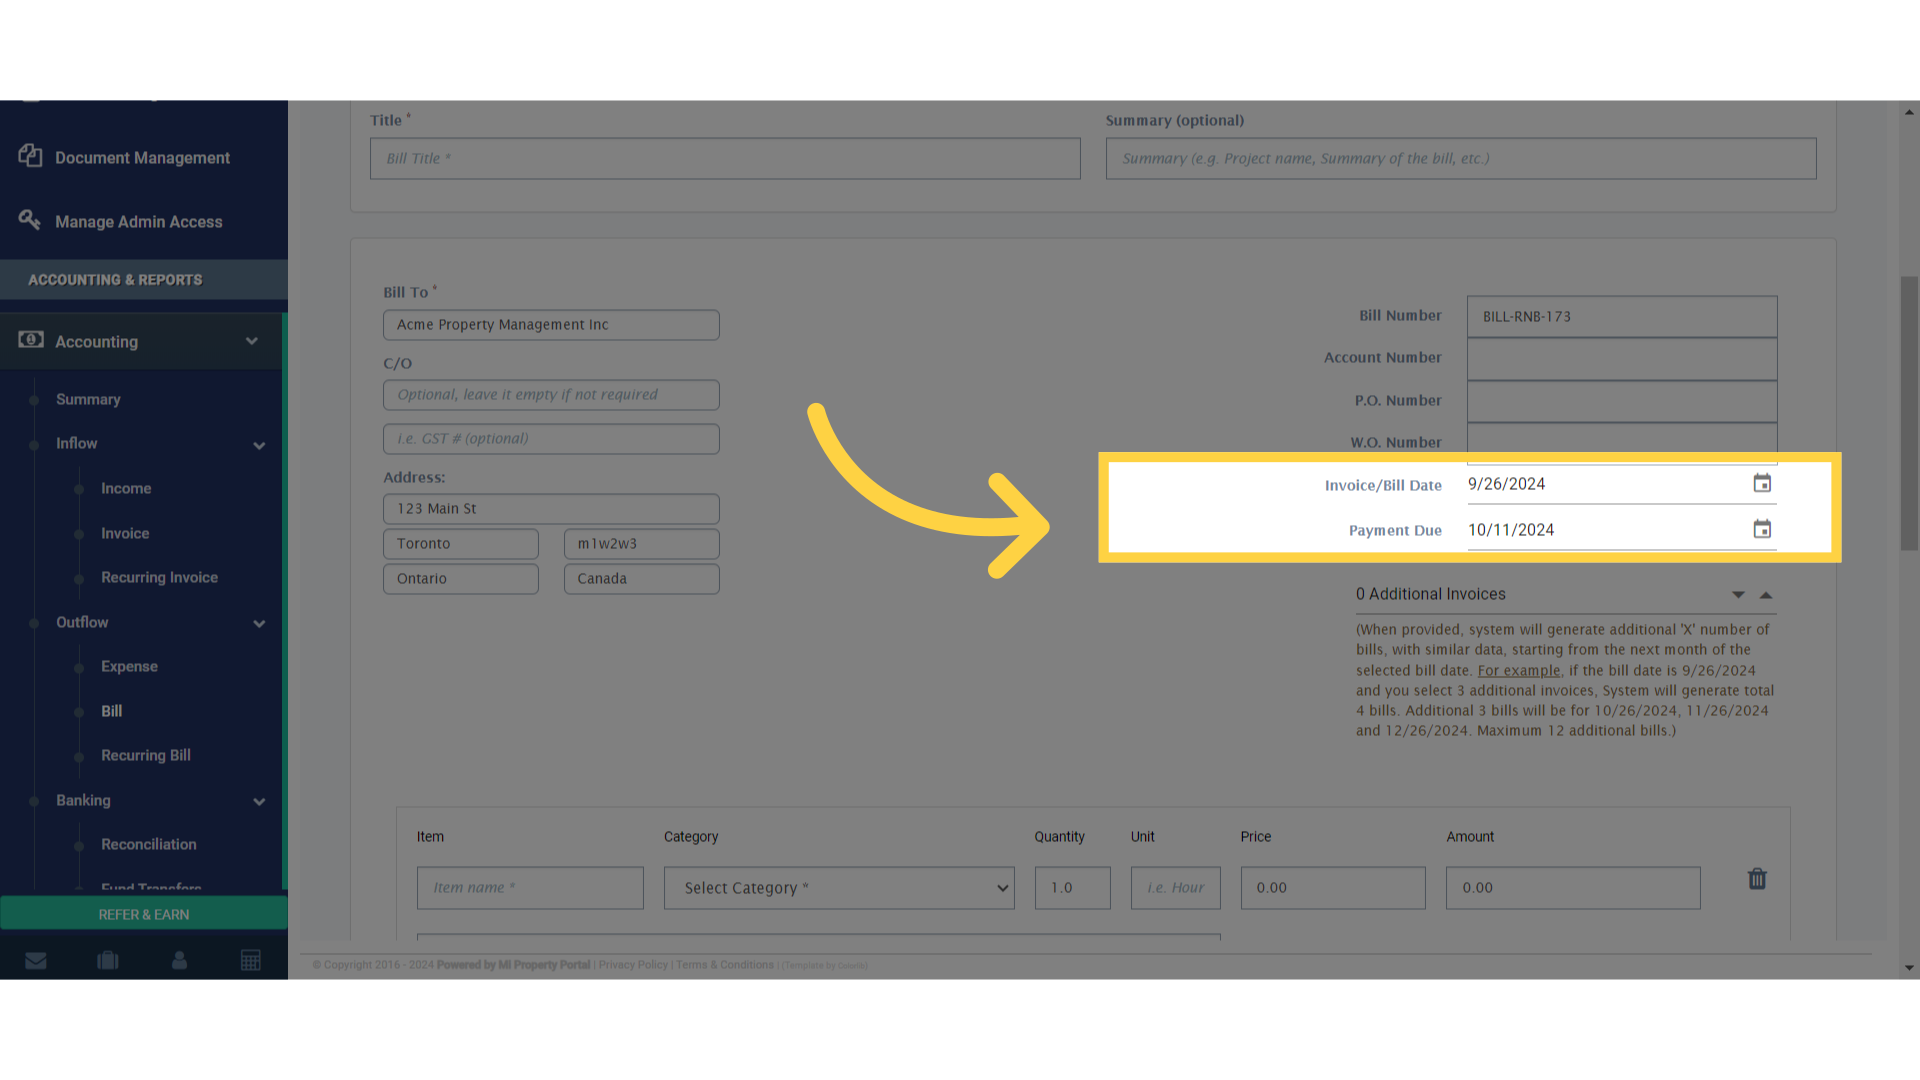The height and width of the screenshot is (1080, 1920).
Task: Click the C/O optional field
Action: click(551, 395)
